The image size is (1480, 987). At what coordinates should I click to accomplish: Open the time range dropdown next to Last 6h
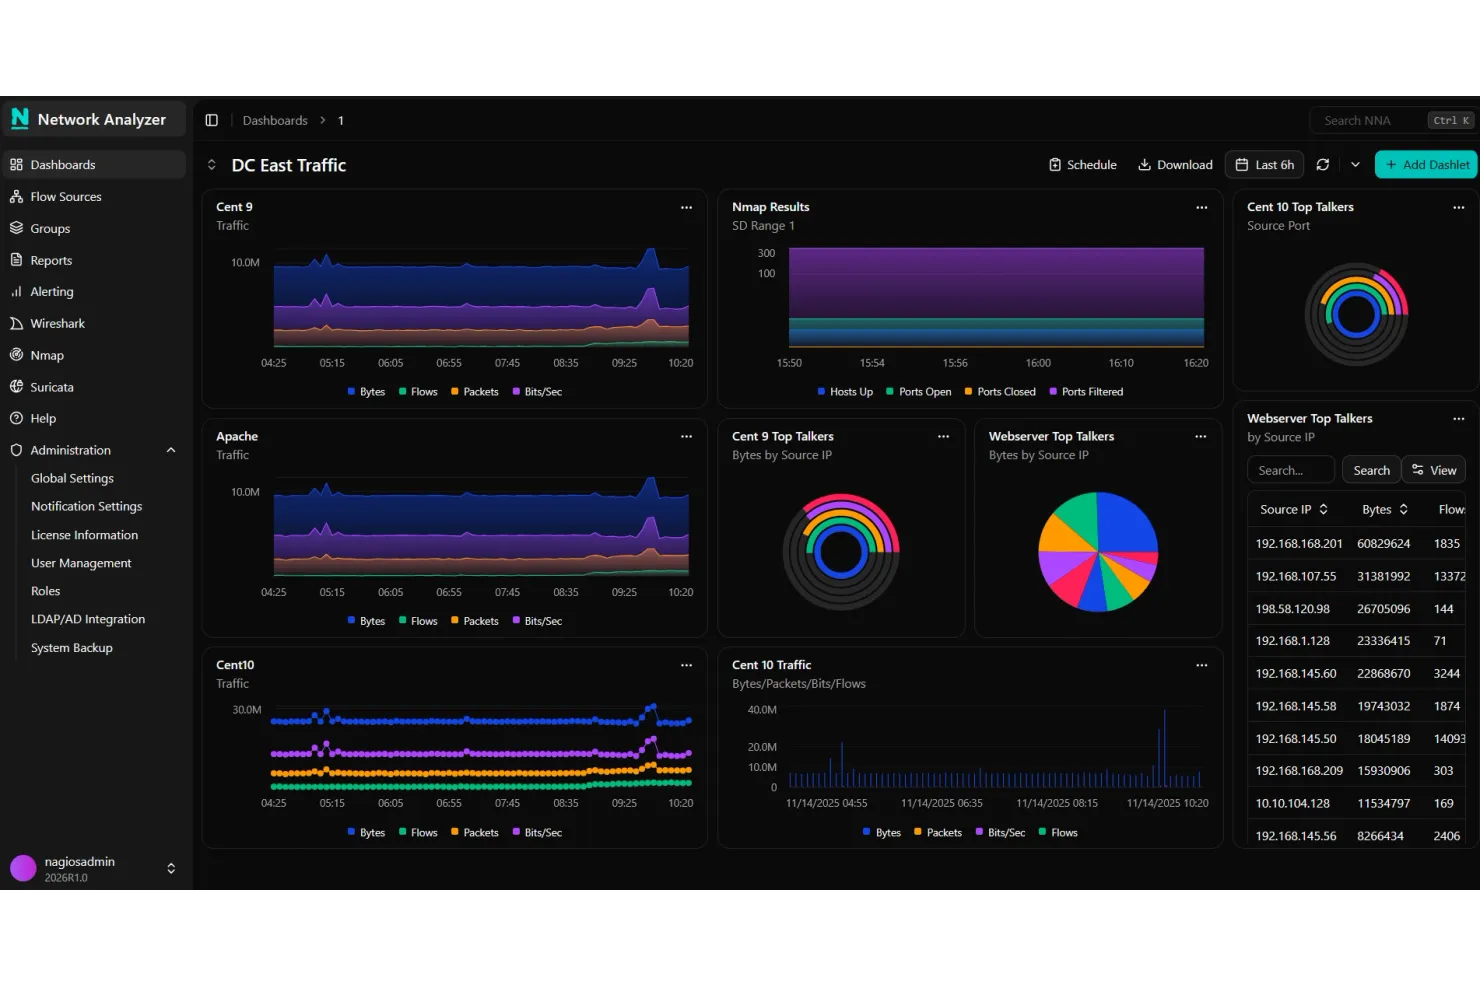click(x=1355, y=164)
